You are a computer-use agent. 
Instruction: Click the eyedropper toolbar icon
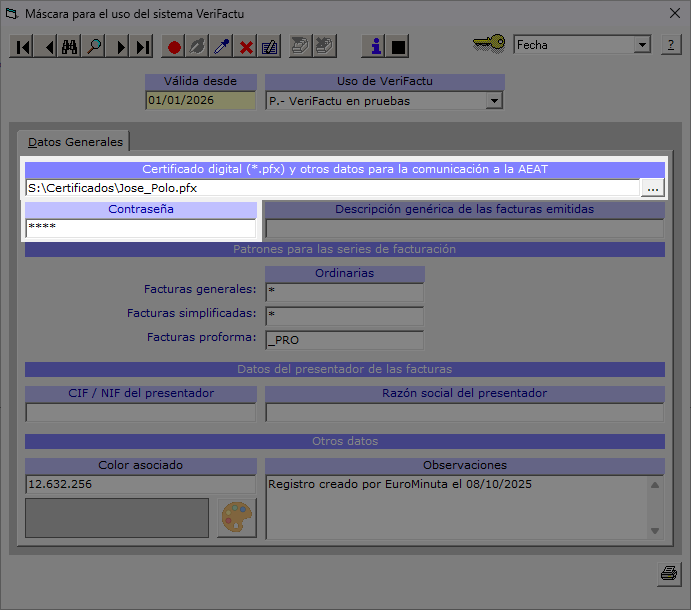pyautogui.click(x=222, y=47)
